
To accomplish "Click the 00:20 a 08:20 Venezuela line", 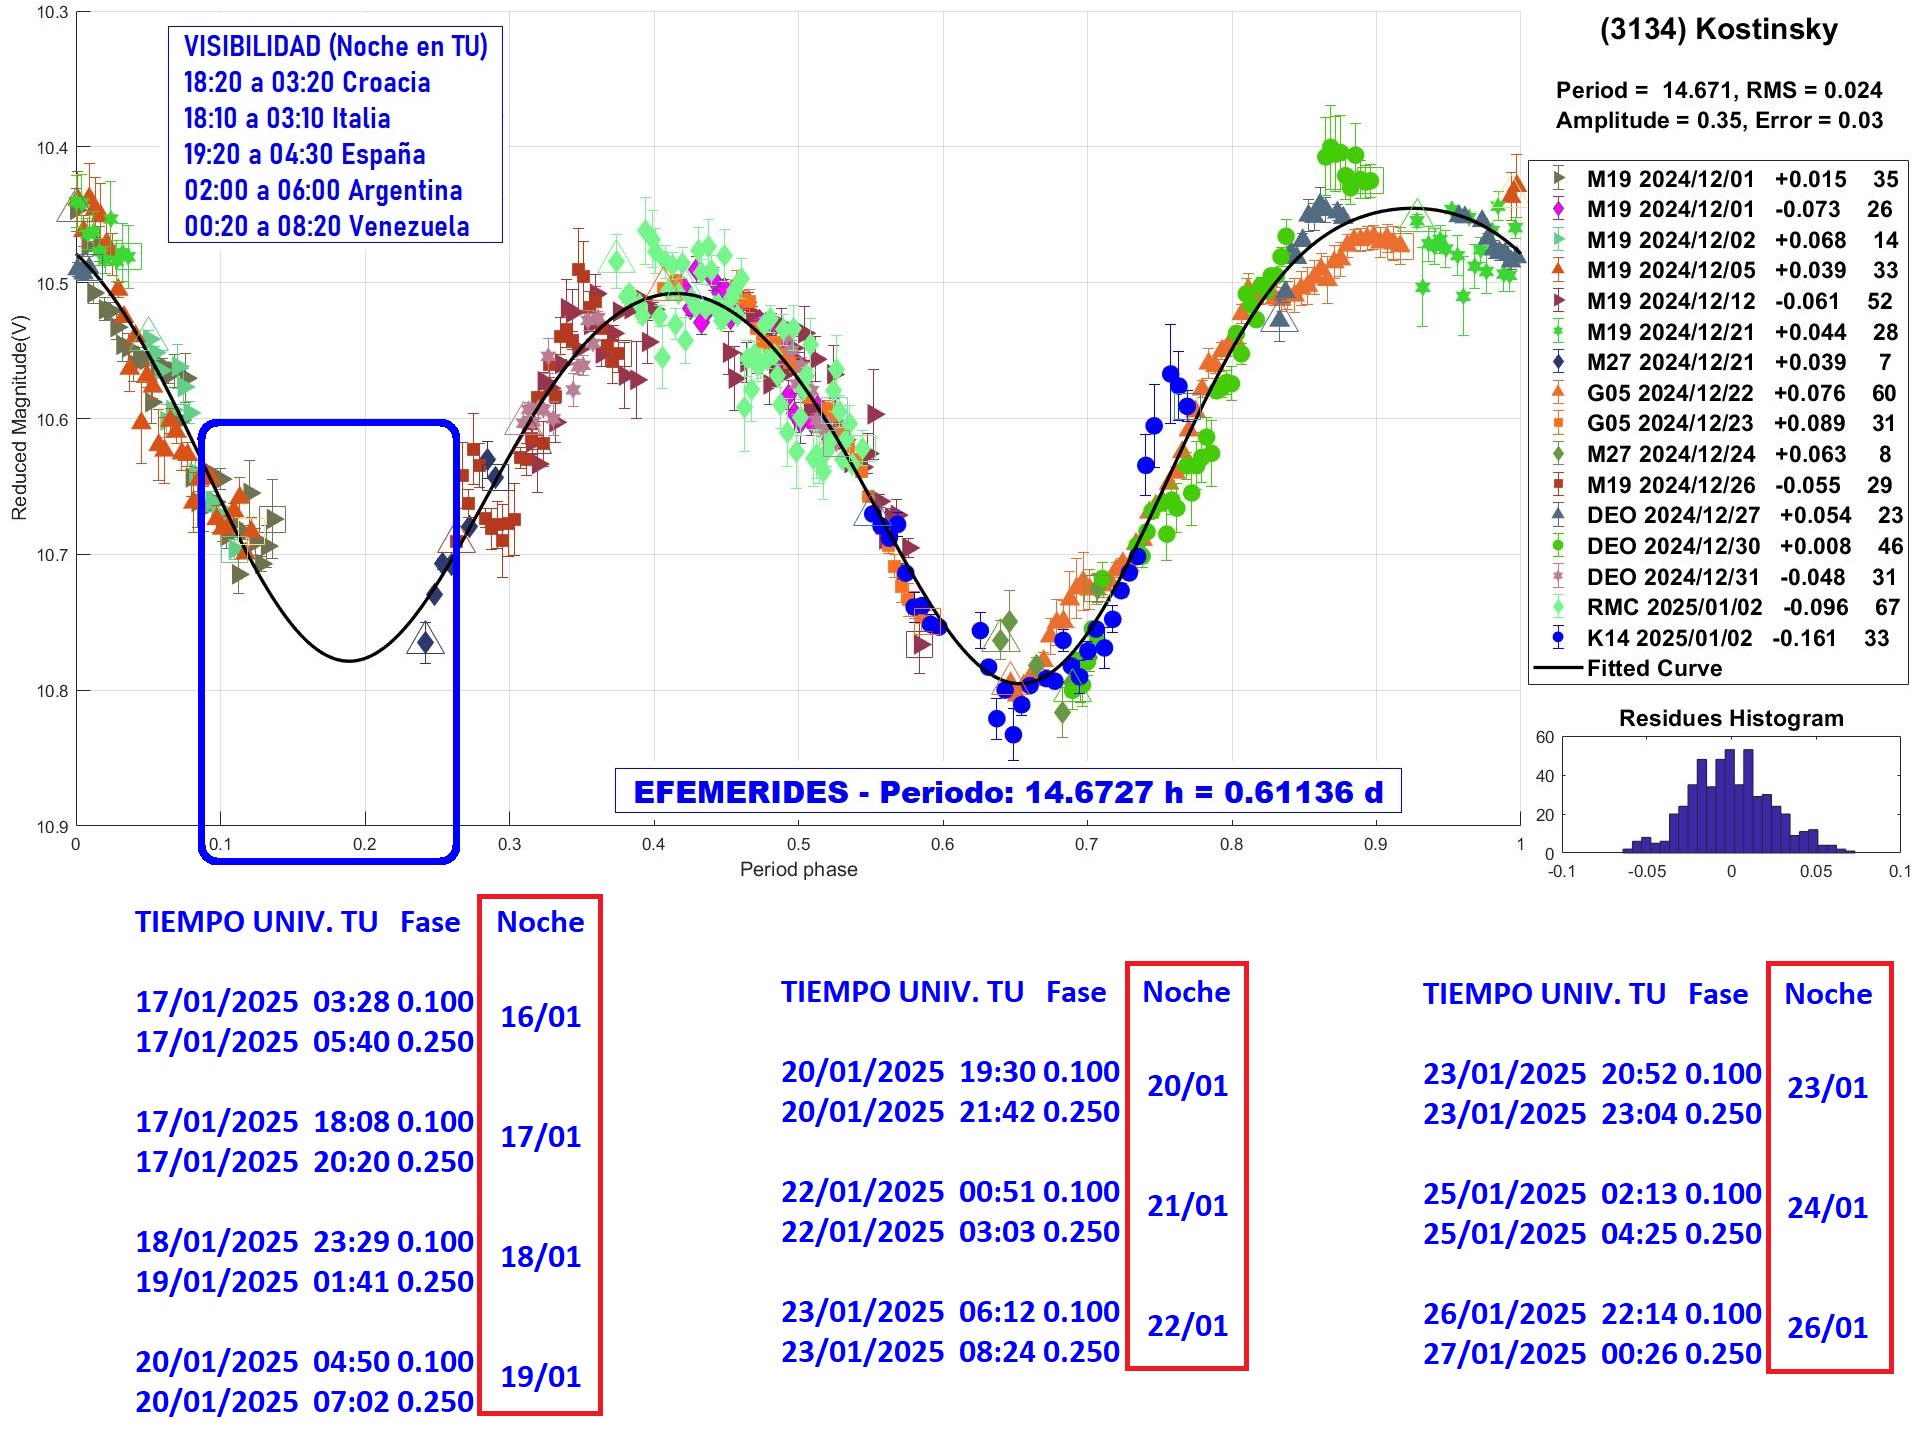I will (x=327, y=226).
